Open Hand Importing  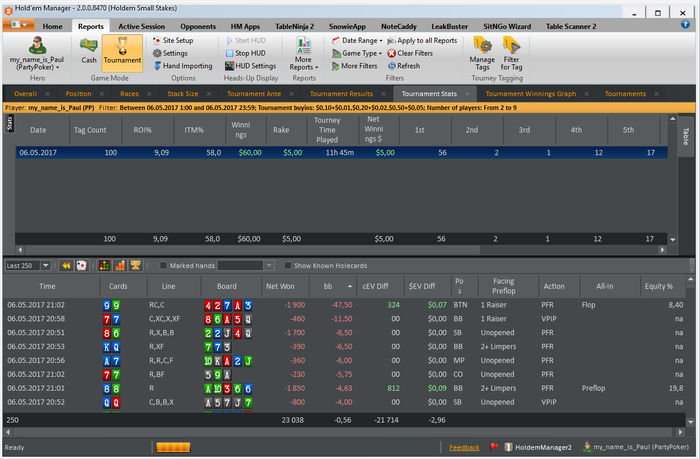tap(183, 66)
